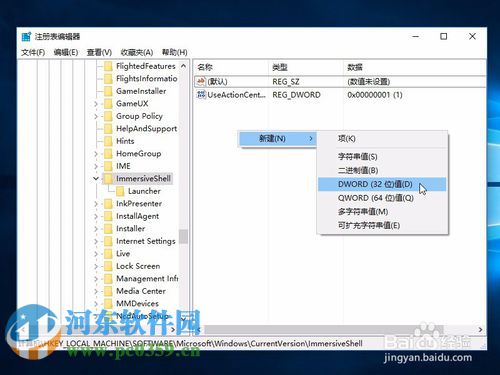Click the Registry Editor app icon in title bar
This screenshot has width=500, height=375.
pos(26,36)
